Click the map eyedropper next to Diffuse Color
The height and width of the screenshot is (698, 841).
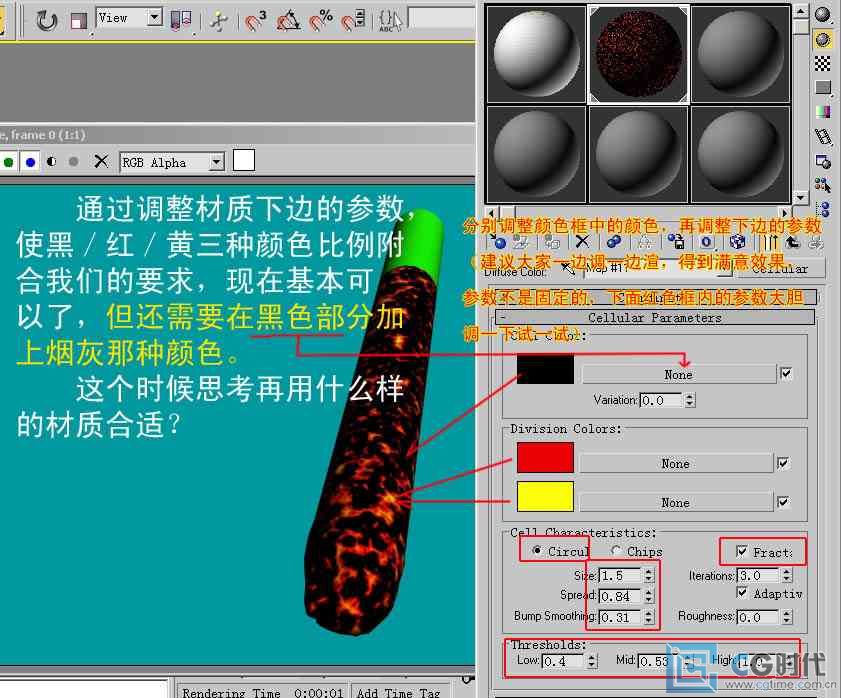click(567, 268)
